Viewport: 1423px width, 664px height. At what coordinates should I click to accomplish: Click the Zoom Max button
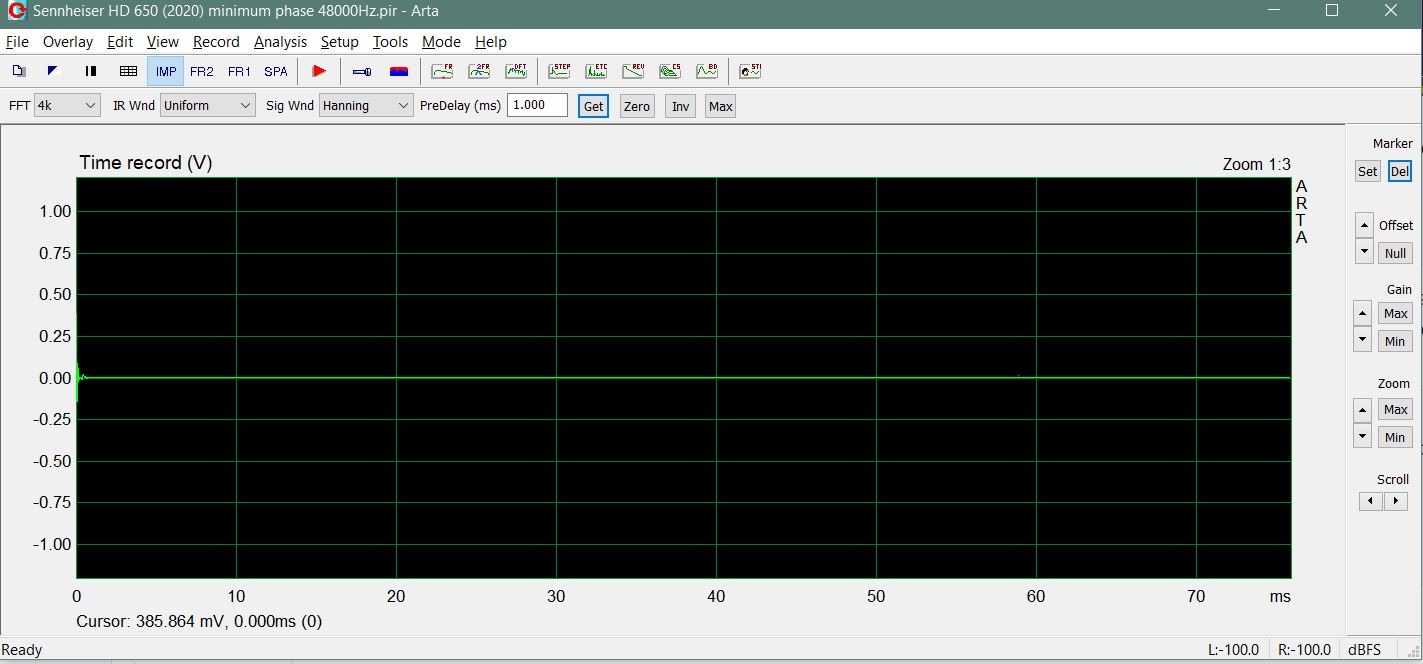click(1396, 409)
